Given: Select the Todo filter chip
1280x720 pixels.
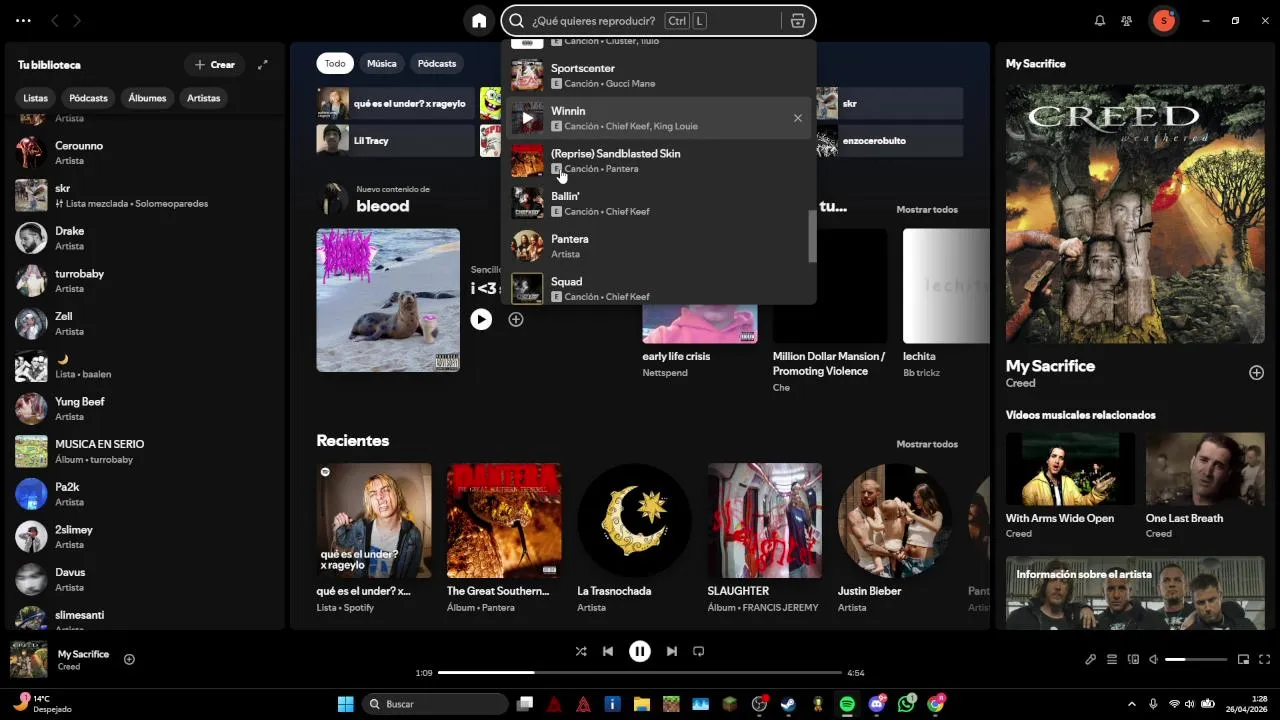Looking at the screenshot, I should [x=335, y=63].
